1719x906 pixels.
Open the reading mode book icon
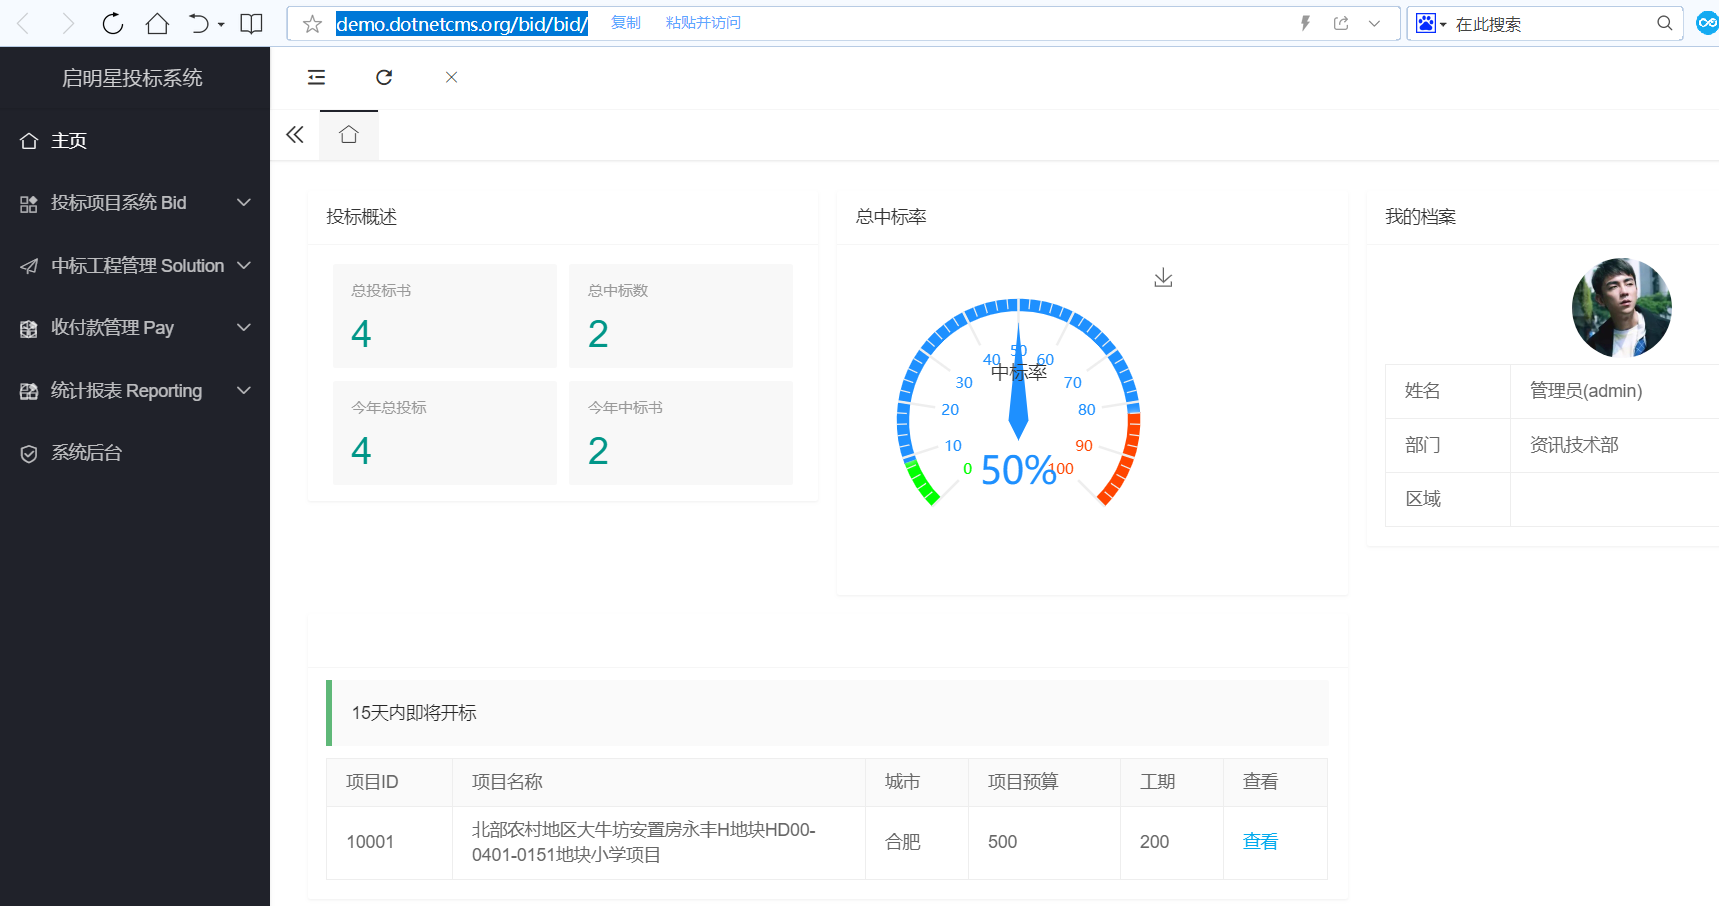point(252,24)
